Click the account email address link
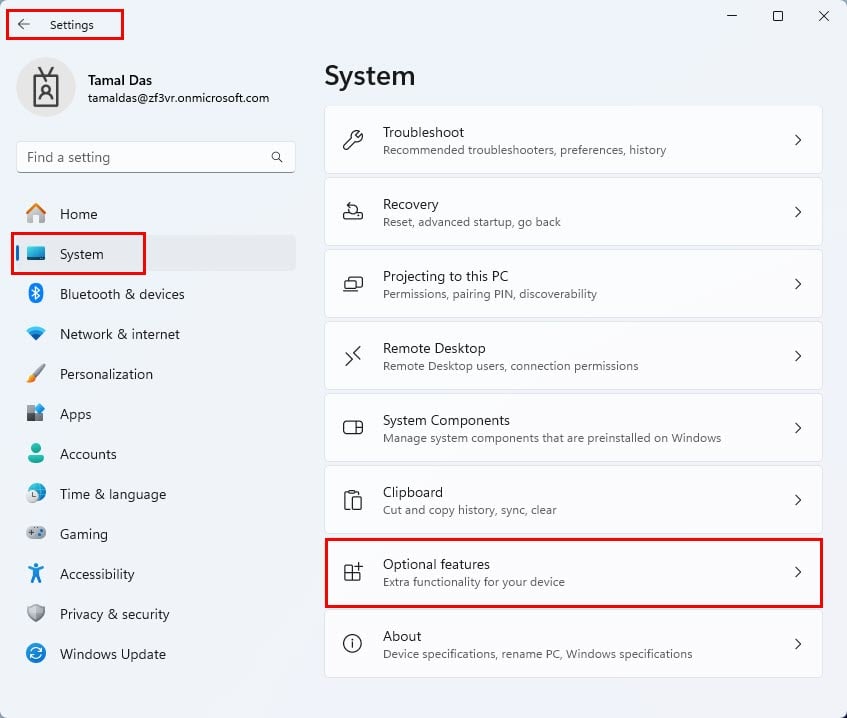The image size is (847, 718). (178, 98)
